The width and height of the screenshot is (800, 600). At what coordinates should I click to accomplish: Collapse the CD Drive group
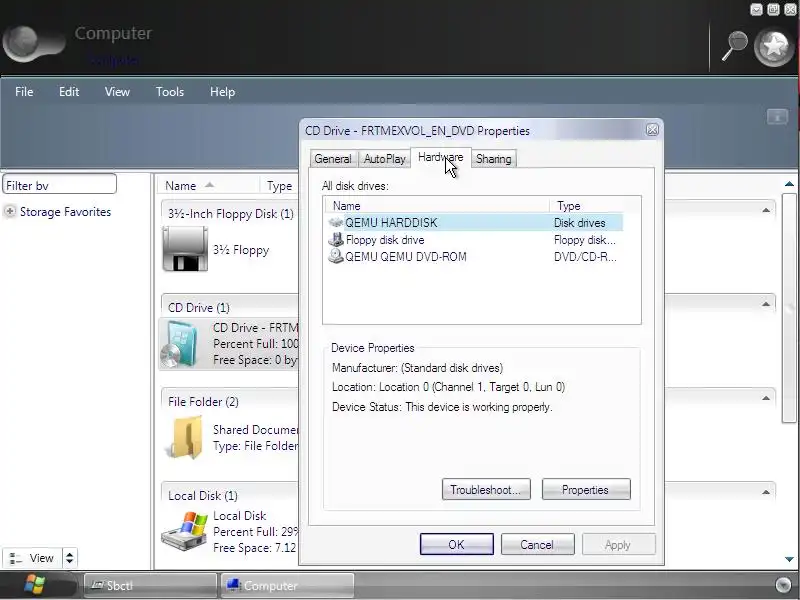tap(766, 304)
